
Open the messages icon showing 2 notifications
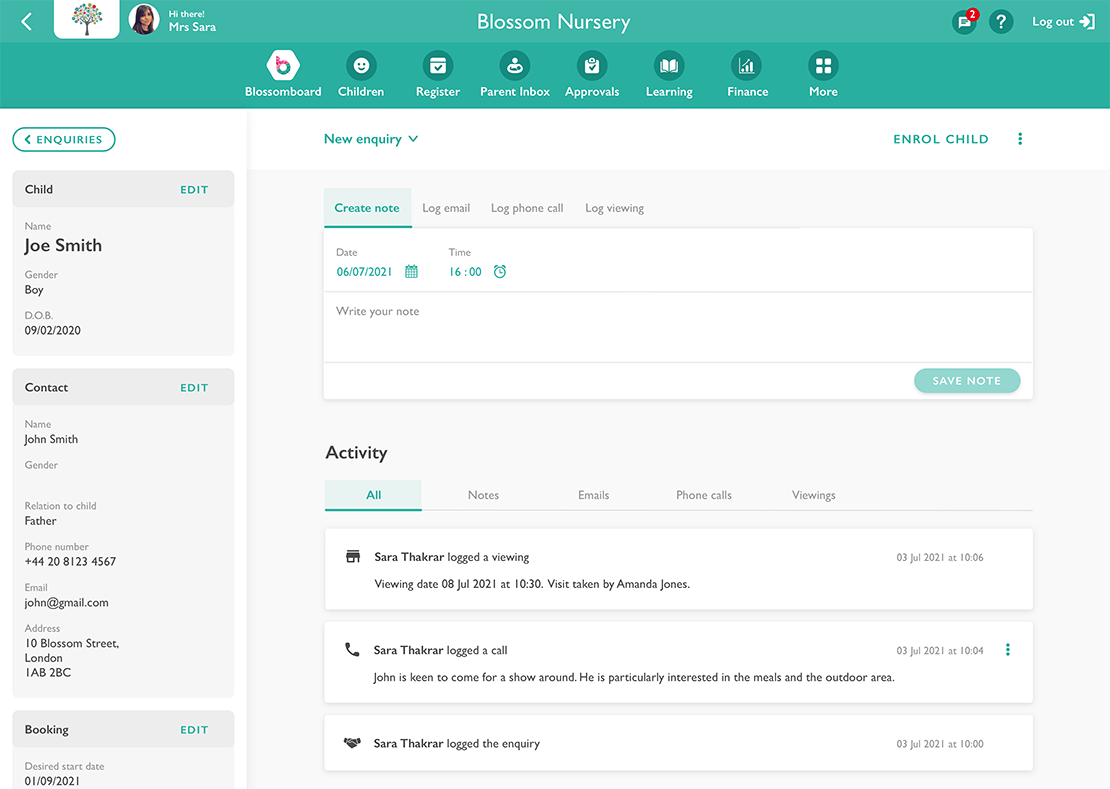tap(963, 21)
